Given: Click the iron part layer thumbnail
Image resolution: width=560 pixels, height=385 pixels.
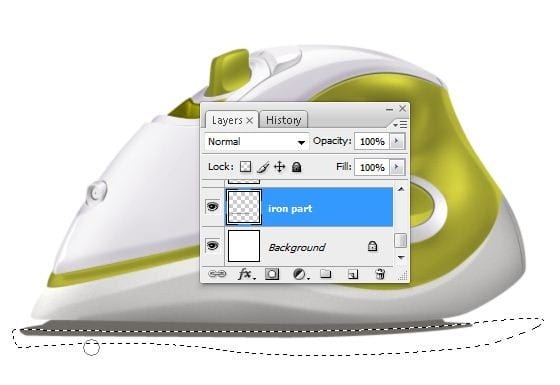Looking at the screenshot, I should click(244, 208).
